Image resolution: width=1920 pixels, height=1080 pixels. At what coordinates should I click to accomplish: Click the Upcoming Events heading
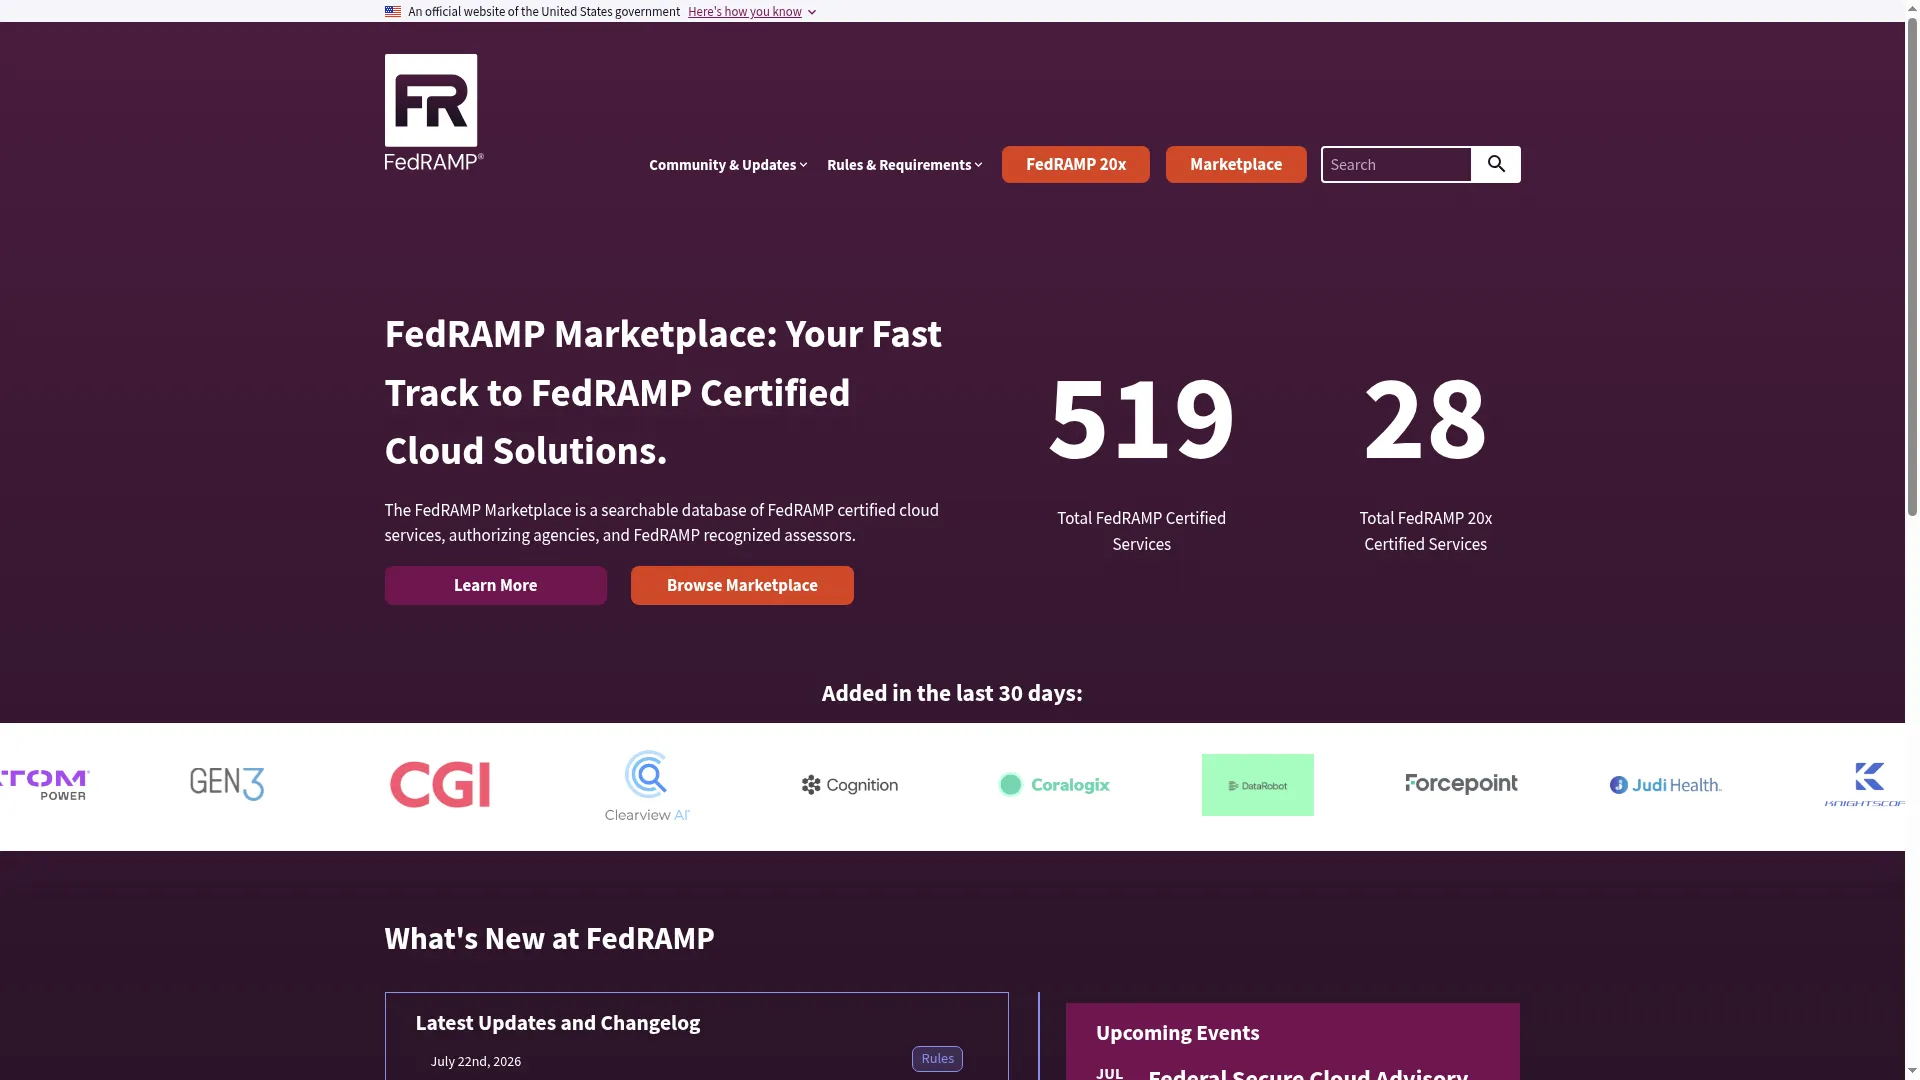[1178, 1033]
